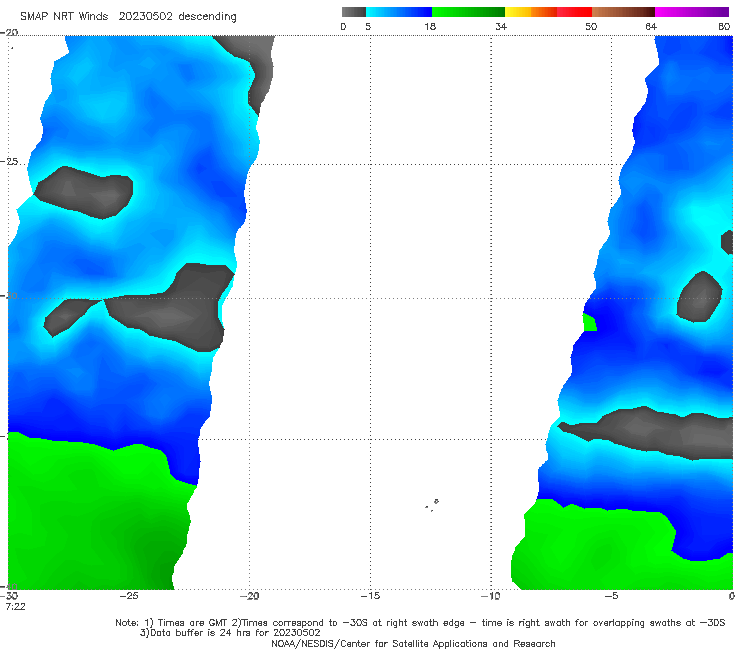This screenshot has height=650, width=740.
Task: Click the gray segment of the color bar
Action: pos(353,12)
